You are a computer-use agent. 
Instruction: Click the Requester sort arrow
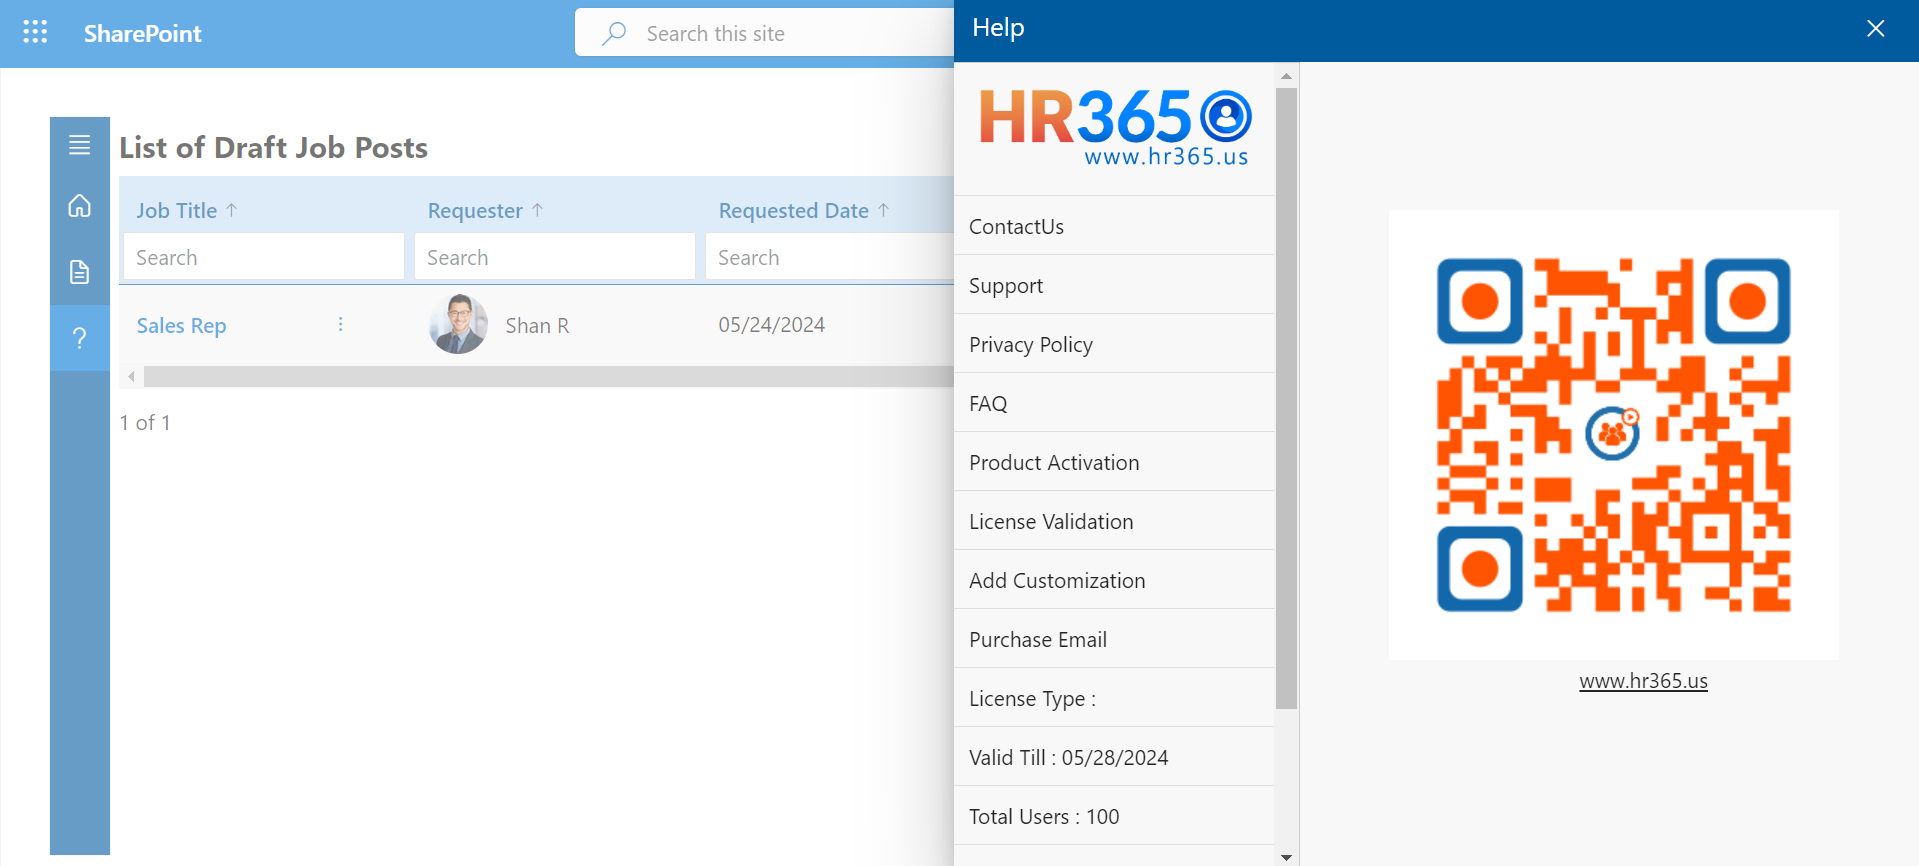point(537,210)
